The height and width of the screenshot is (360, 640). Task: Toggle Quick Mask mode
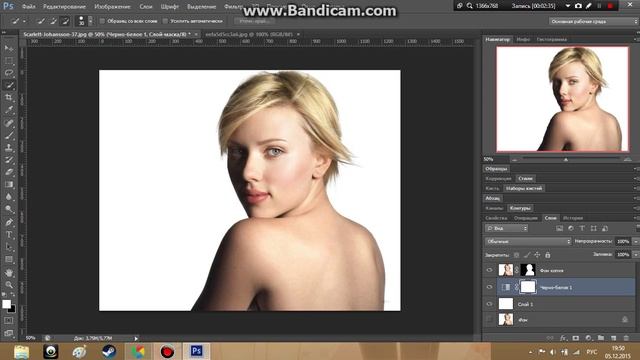pyautogui.click(x=9, y=321)
